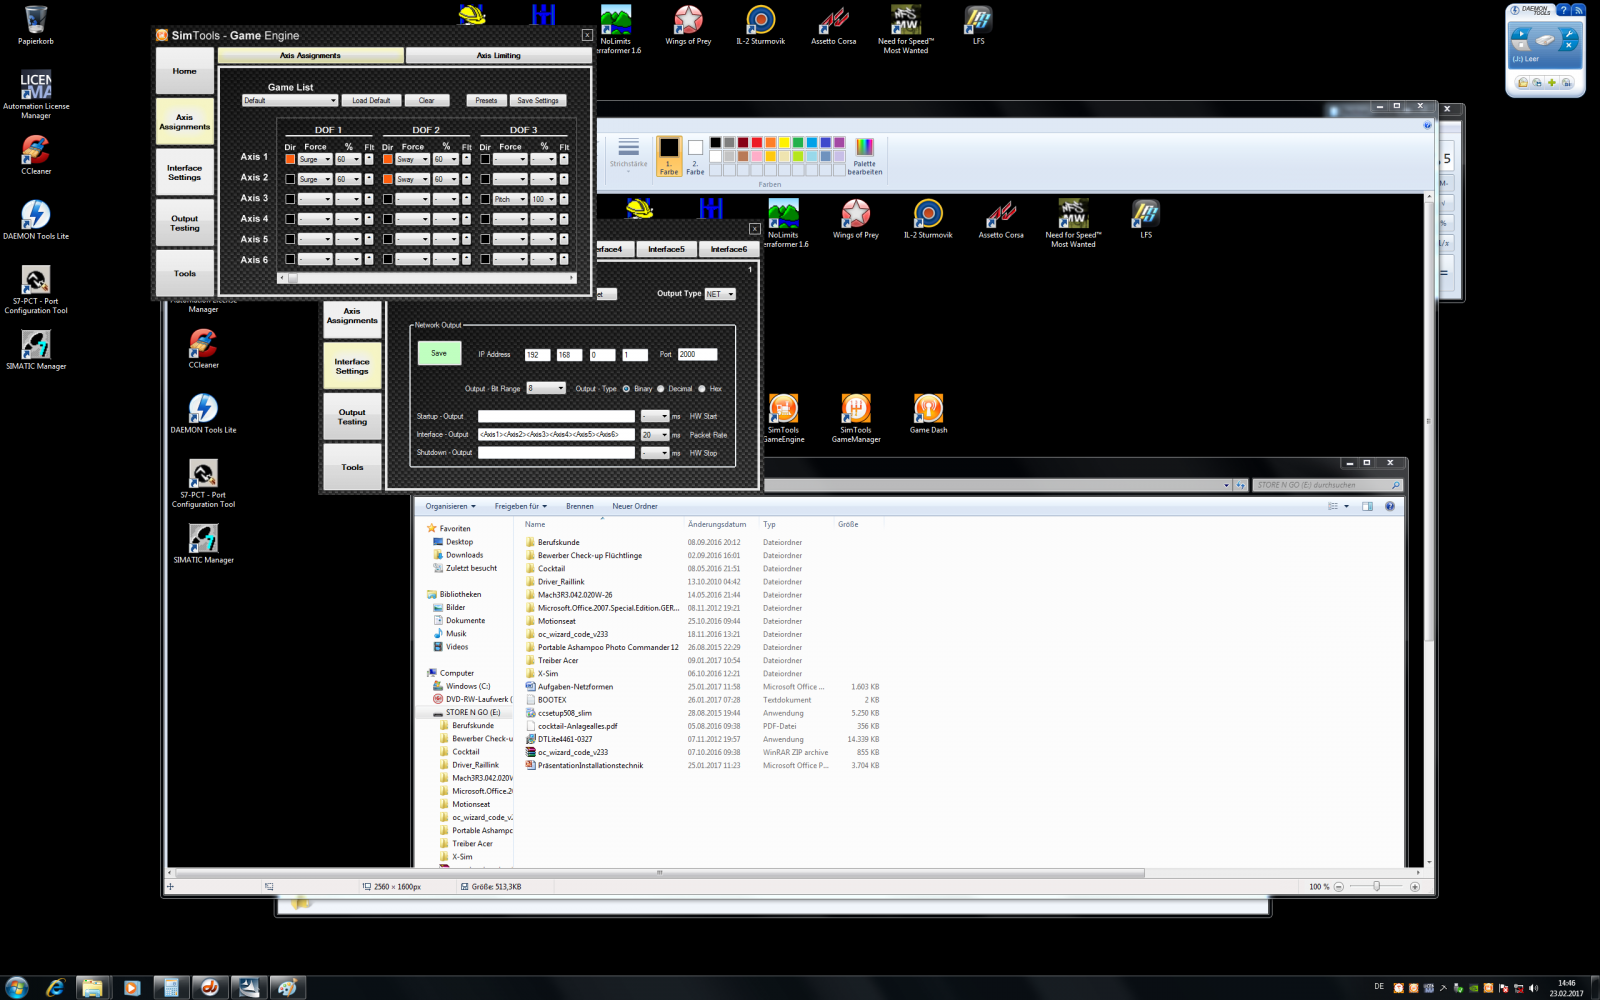Open the Output Type NET dropdown

pos(720,294)
